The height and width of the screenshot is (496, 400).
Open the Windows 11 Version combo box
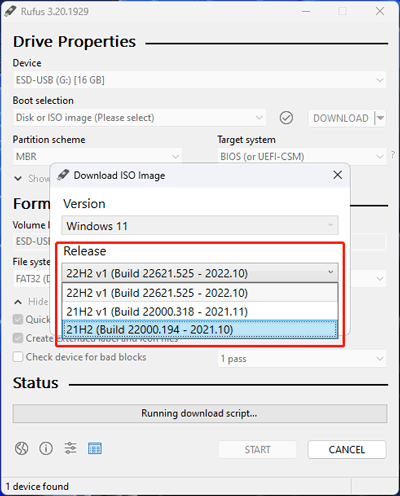tap(200, 226)
